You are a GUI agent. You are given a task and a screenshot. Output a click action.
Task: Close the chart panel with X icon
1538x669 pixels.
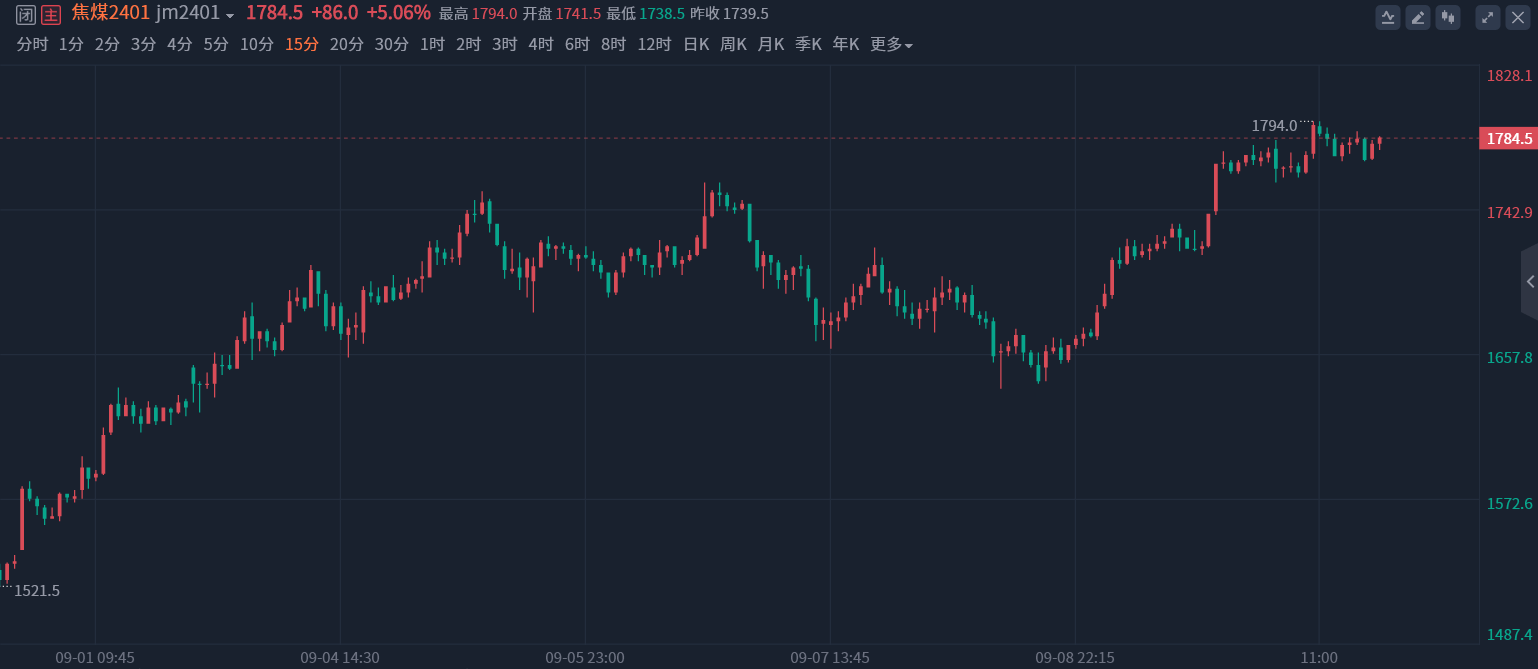point(1518,17)
